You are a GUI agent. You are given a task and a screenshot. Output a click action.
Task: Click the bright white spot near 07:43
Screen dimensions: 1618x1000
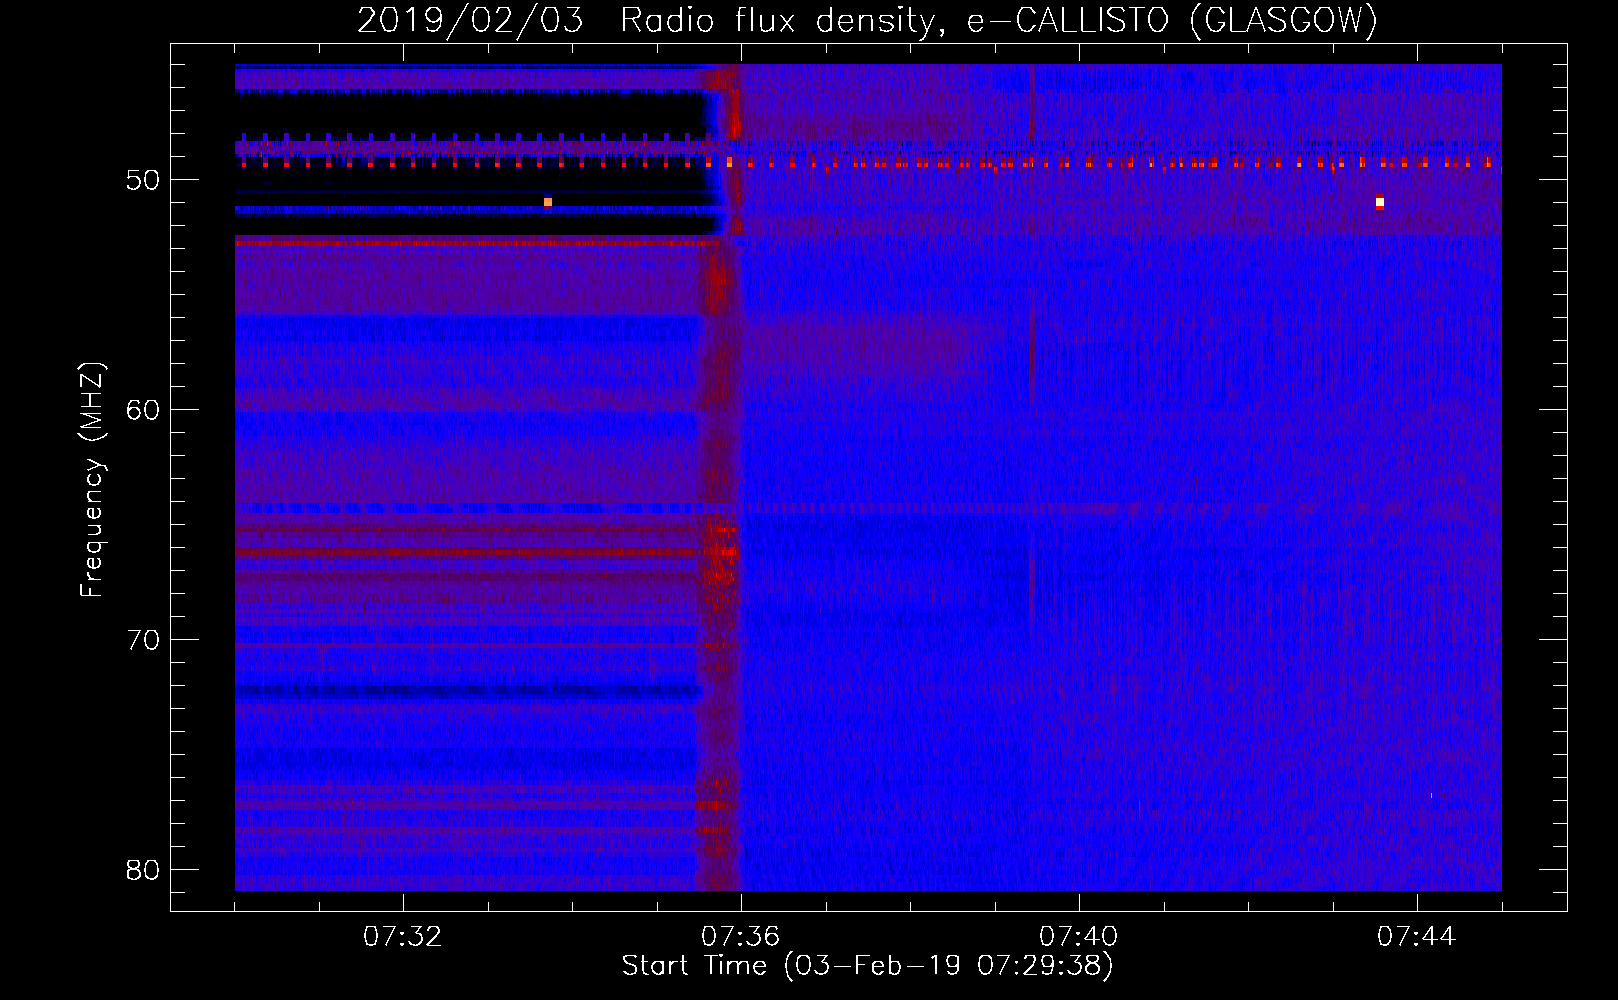coord(1380,202)
